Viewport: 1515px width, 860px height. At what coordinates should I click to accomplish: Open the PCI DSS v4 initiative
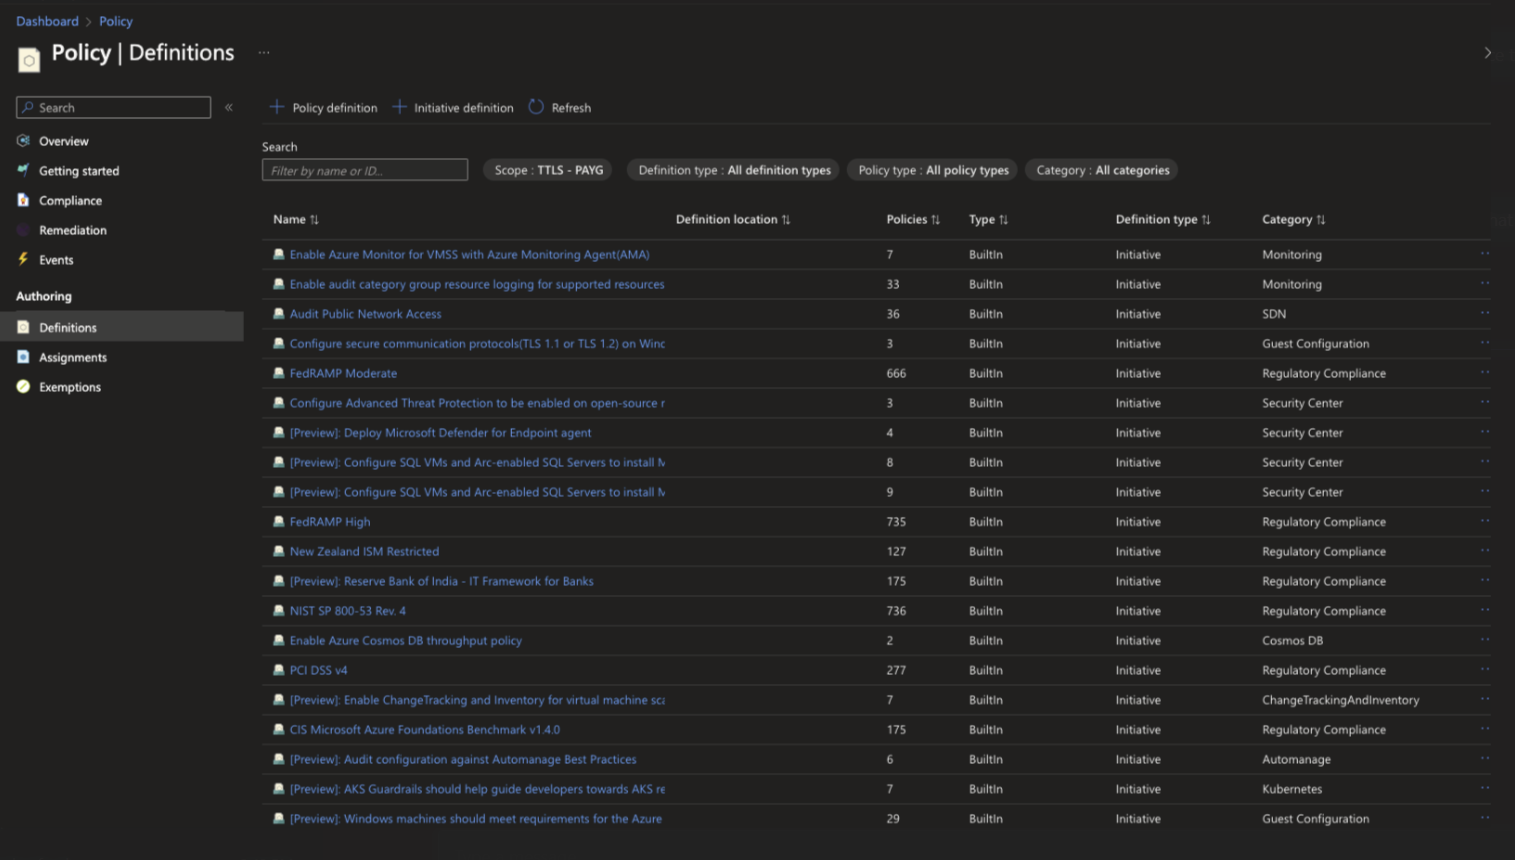tap(318, 670)
